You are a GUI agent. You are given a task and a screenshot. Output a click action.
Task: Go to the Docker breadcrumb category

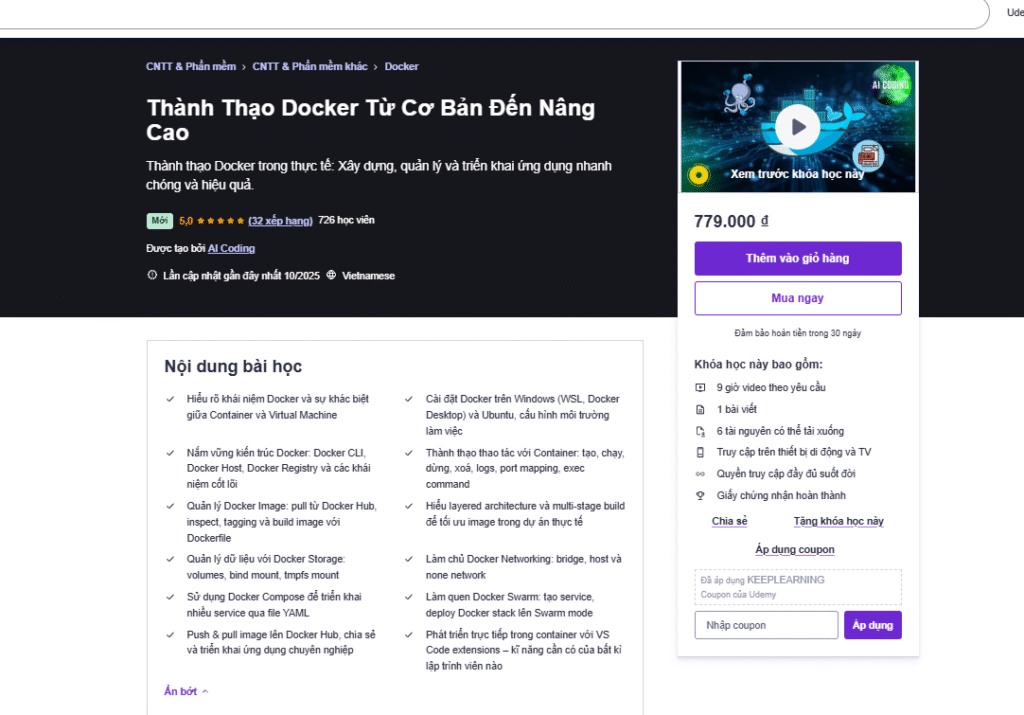coord(401,67)
